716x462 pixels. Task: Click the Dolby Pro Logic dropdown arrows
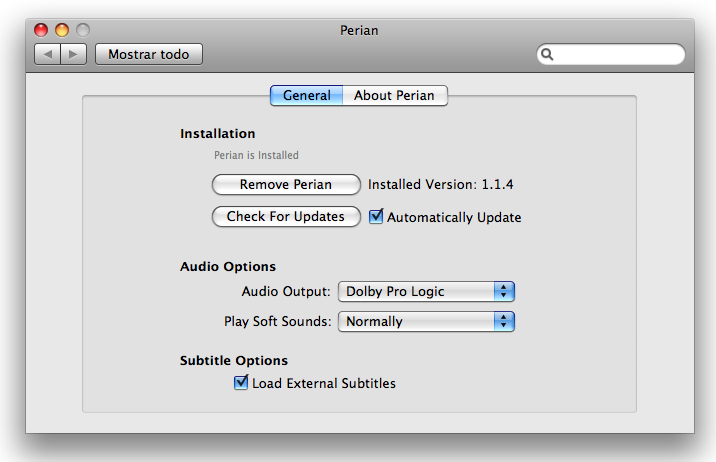[x=504, y=291]
